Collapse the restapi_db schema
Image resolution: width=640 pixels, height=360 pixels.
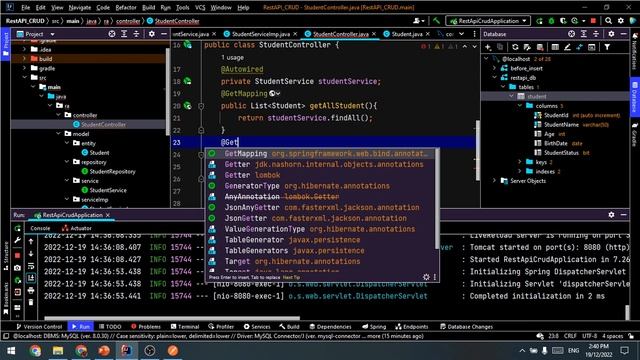click(x=495, y=78)
